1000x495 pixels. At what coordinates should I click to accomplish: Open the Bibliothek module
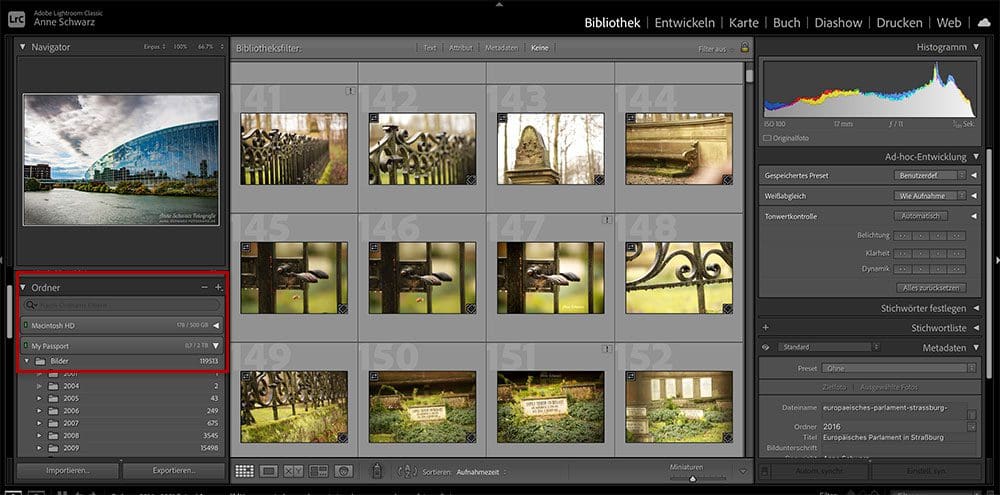612,23
